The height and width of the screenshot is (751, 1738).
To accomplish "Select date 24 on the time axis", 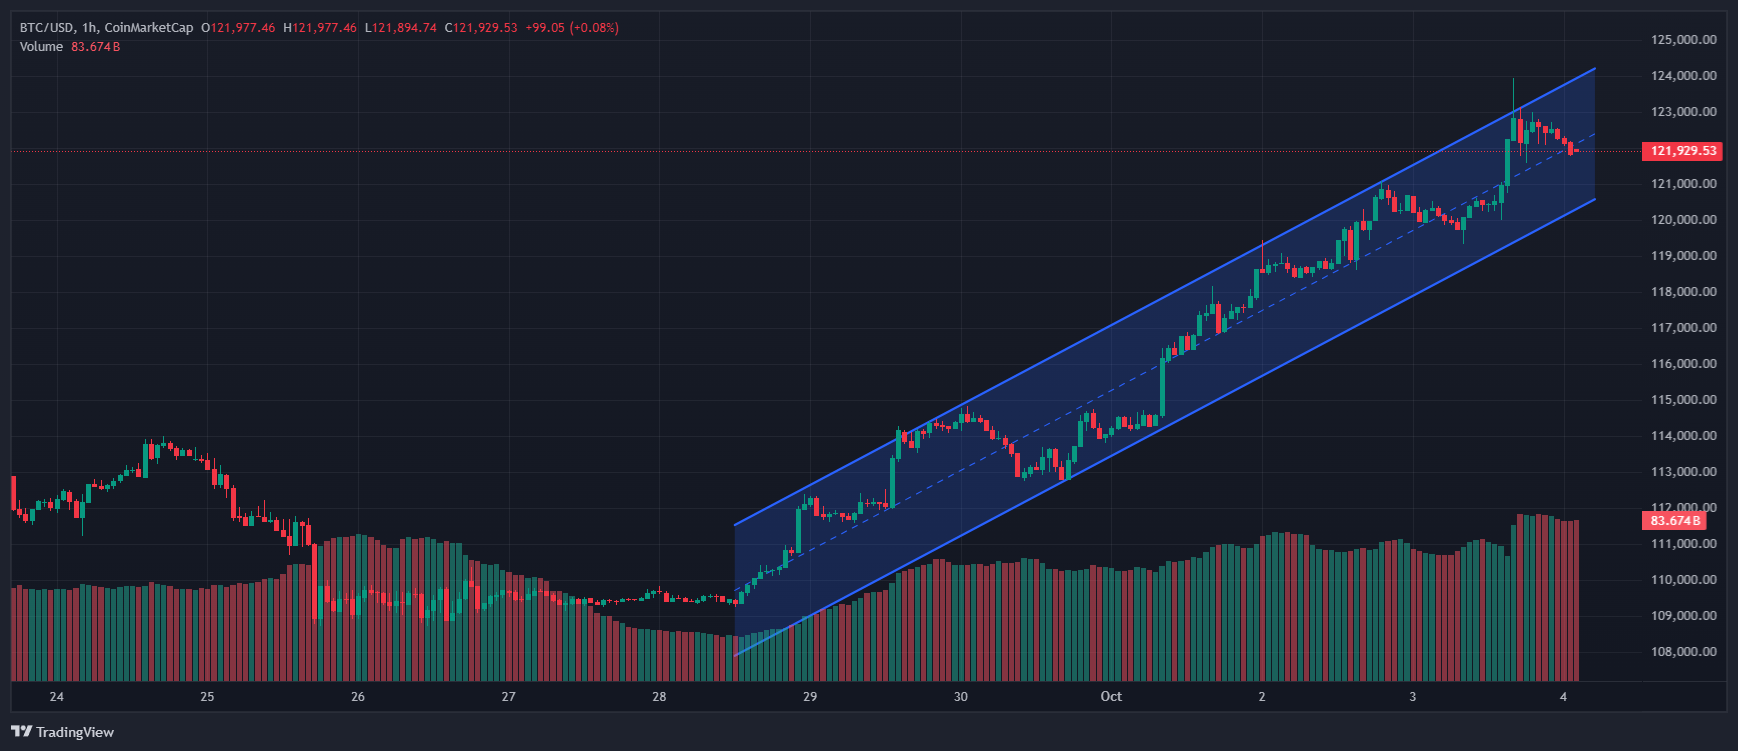I will pyautogui.click(x=56, y=697).
